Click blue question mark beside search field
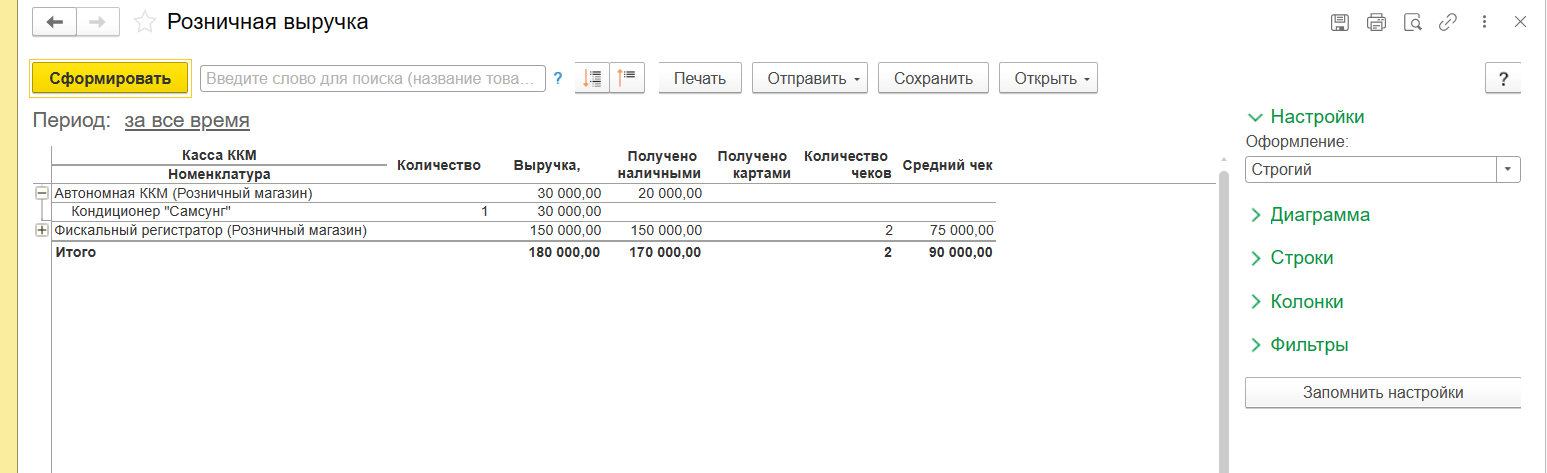This screenshot has height=473, width=1547. (x=558, y=78)
